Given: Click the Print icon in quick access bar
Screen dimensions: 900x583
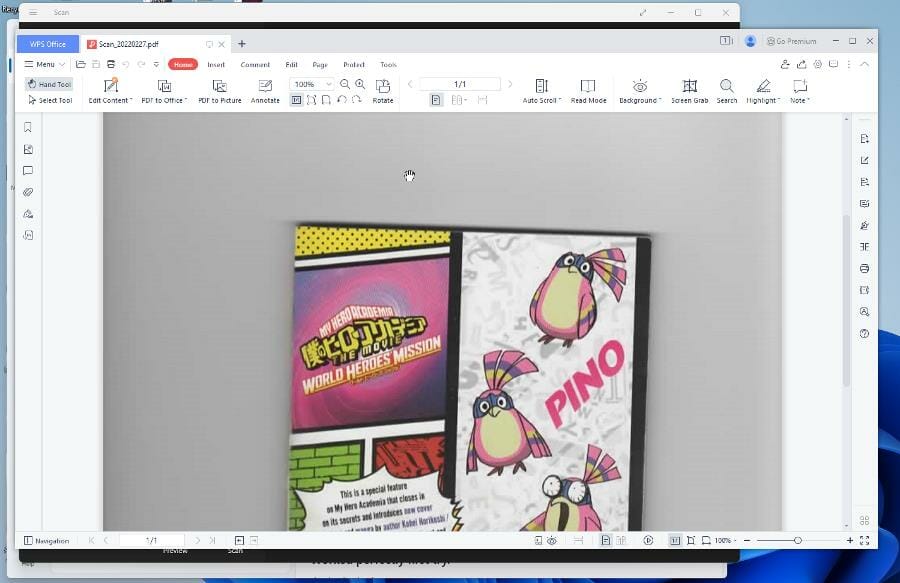Looking at the screenshot, I should point(111,64).
